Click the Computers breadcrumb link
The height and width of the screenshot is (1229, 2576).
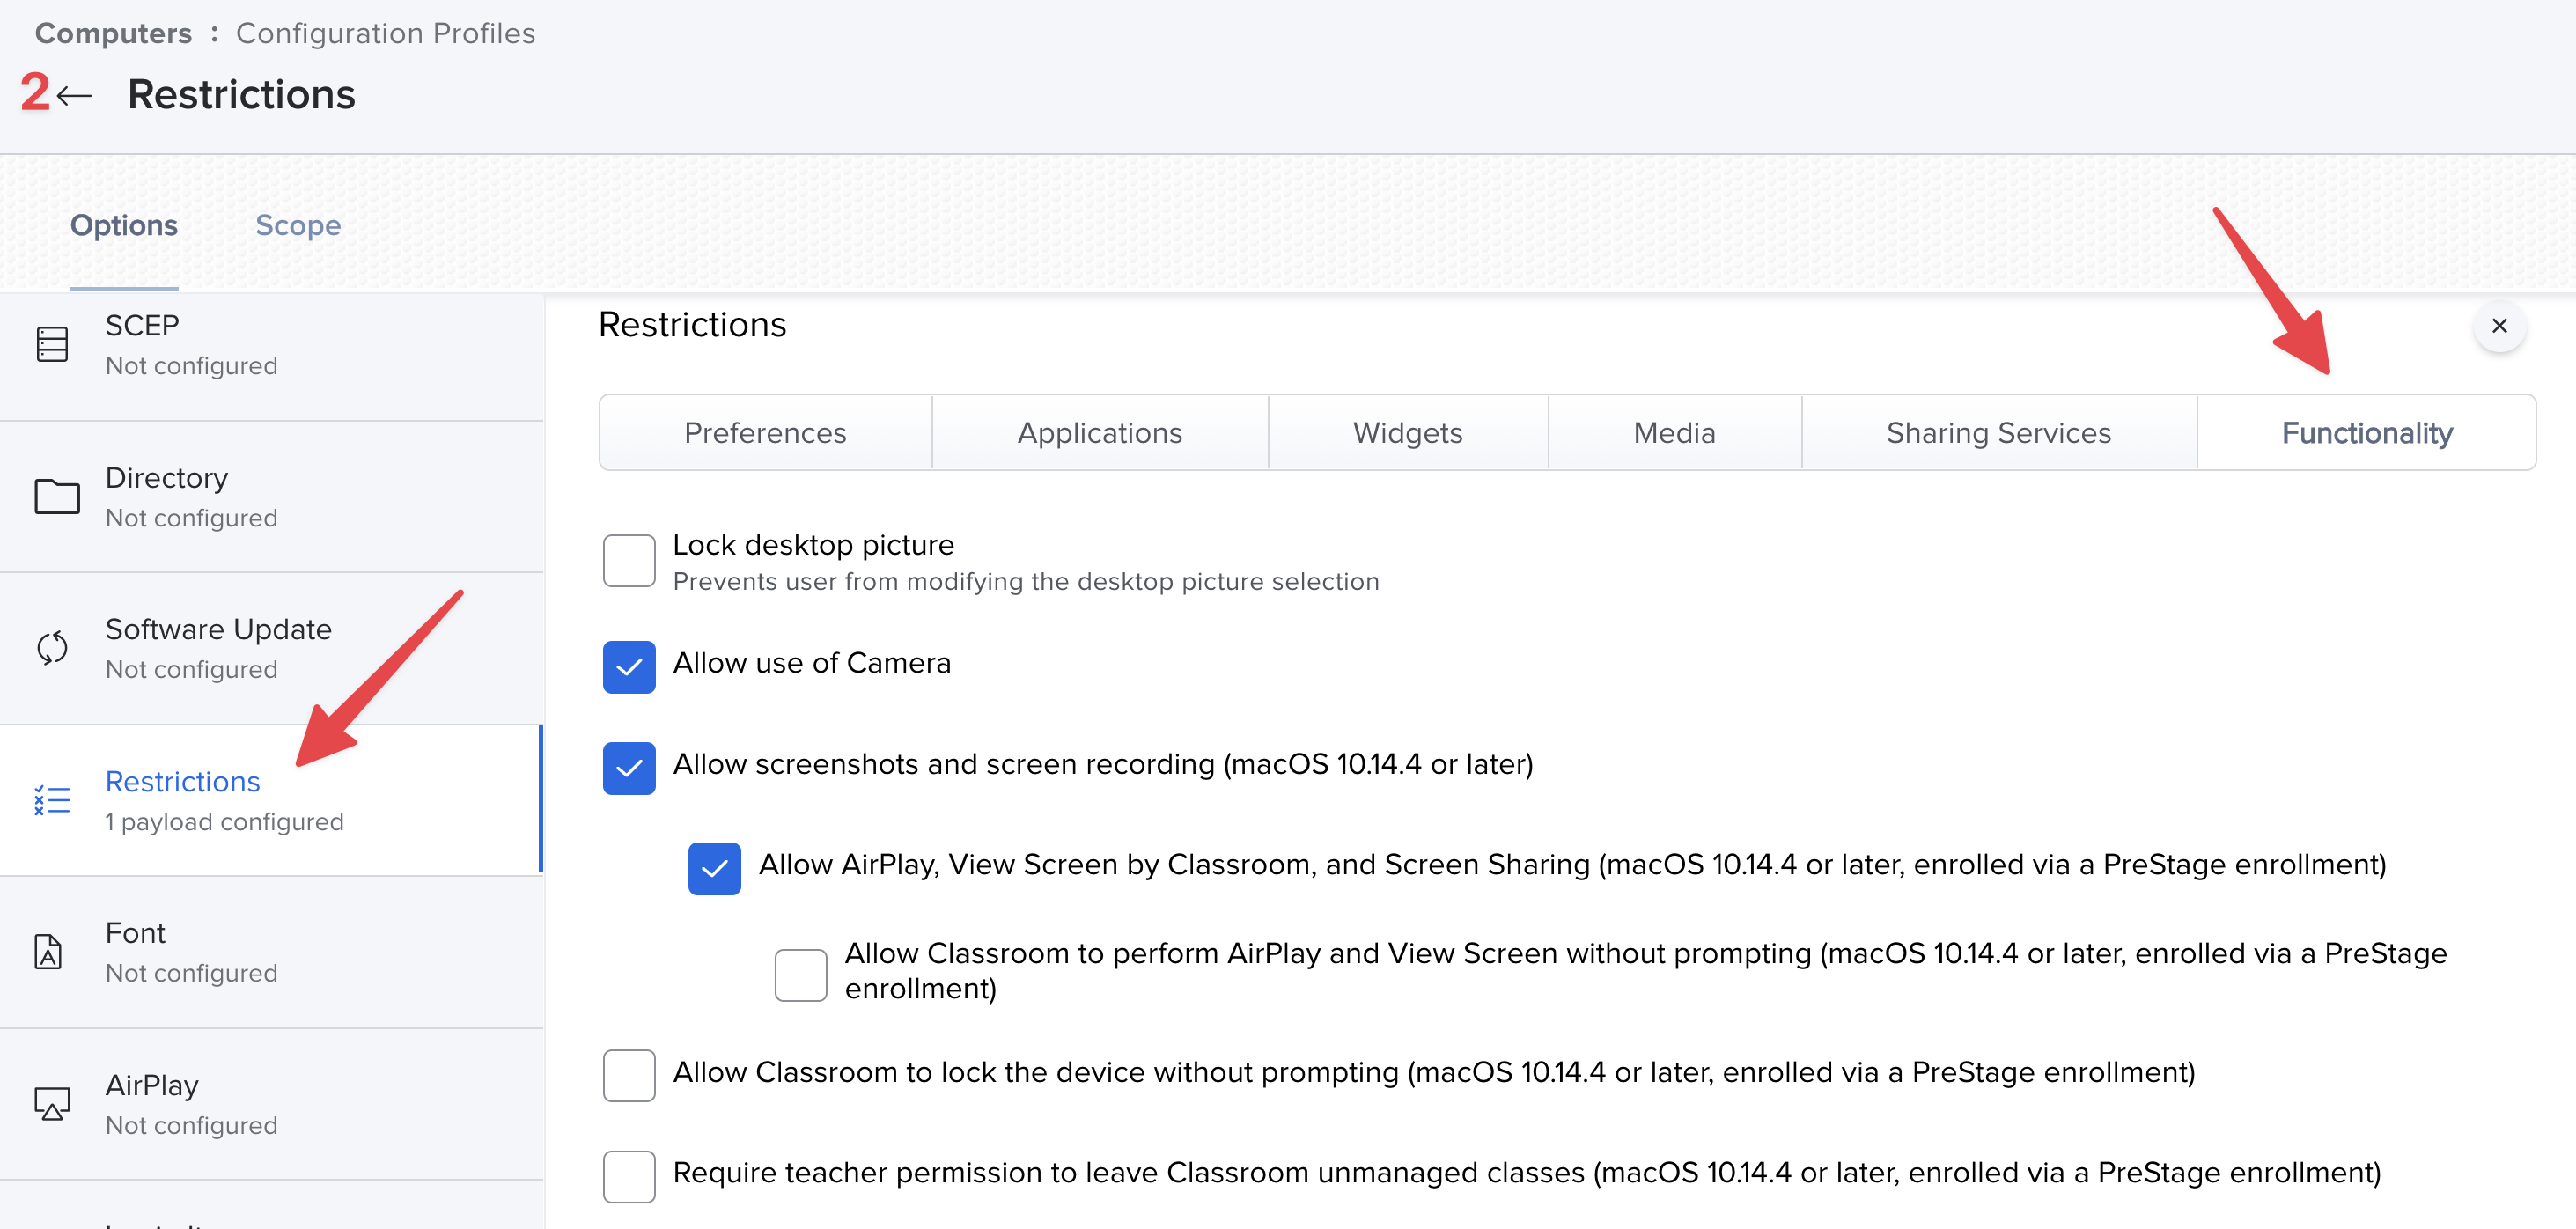click(113, 33)
